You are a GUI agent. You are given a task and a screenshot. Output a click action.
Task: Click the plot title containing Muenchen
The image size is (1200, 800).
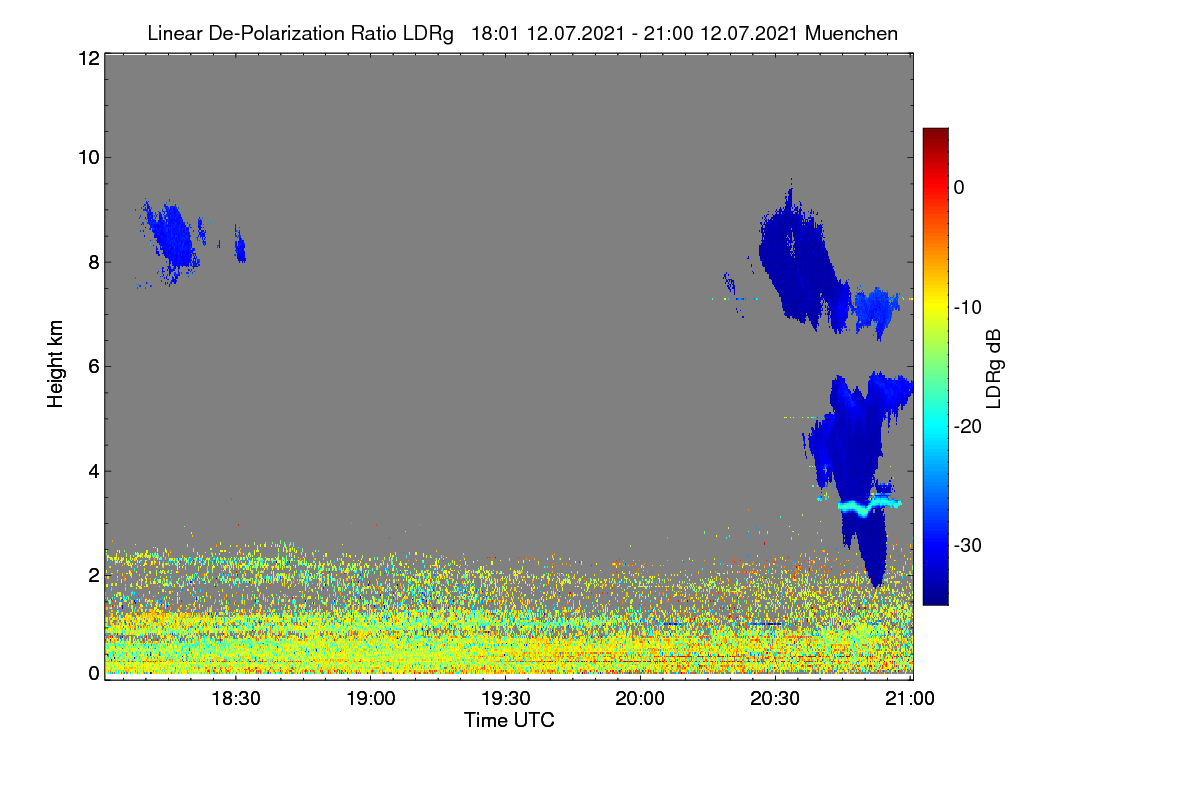pyautogui.click(x=522, y=33)
